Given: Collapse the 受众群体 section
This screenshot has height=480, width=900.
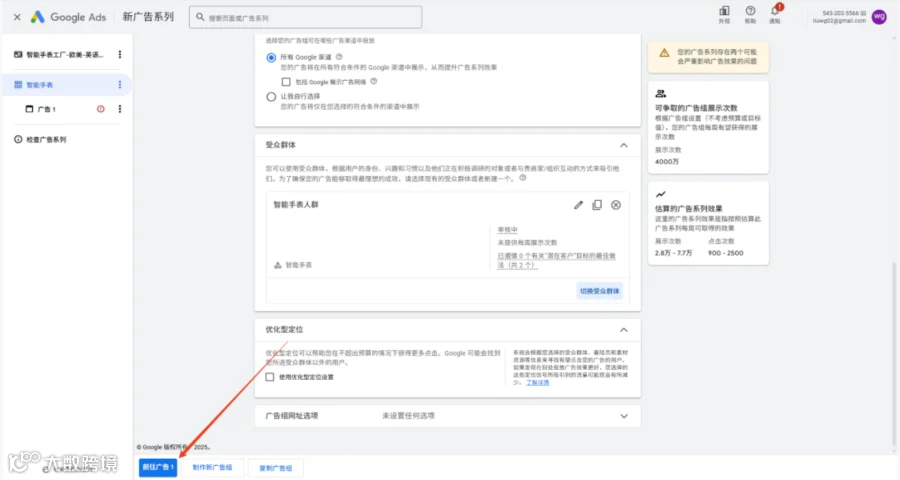Looking at the screenshot, I should click(624, 145).
